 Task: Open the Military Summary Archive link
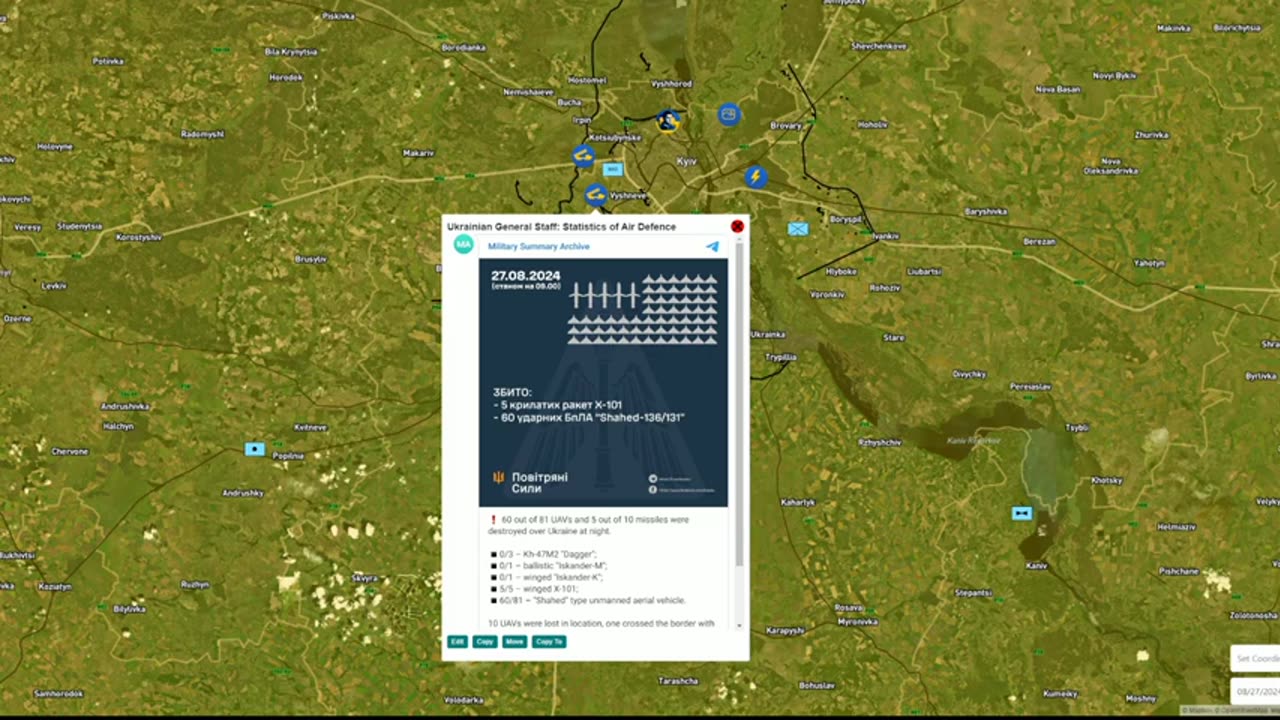tap(539, 246)
